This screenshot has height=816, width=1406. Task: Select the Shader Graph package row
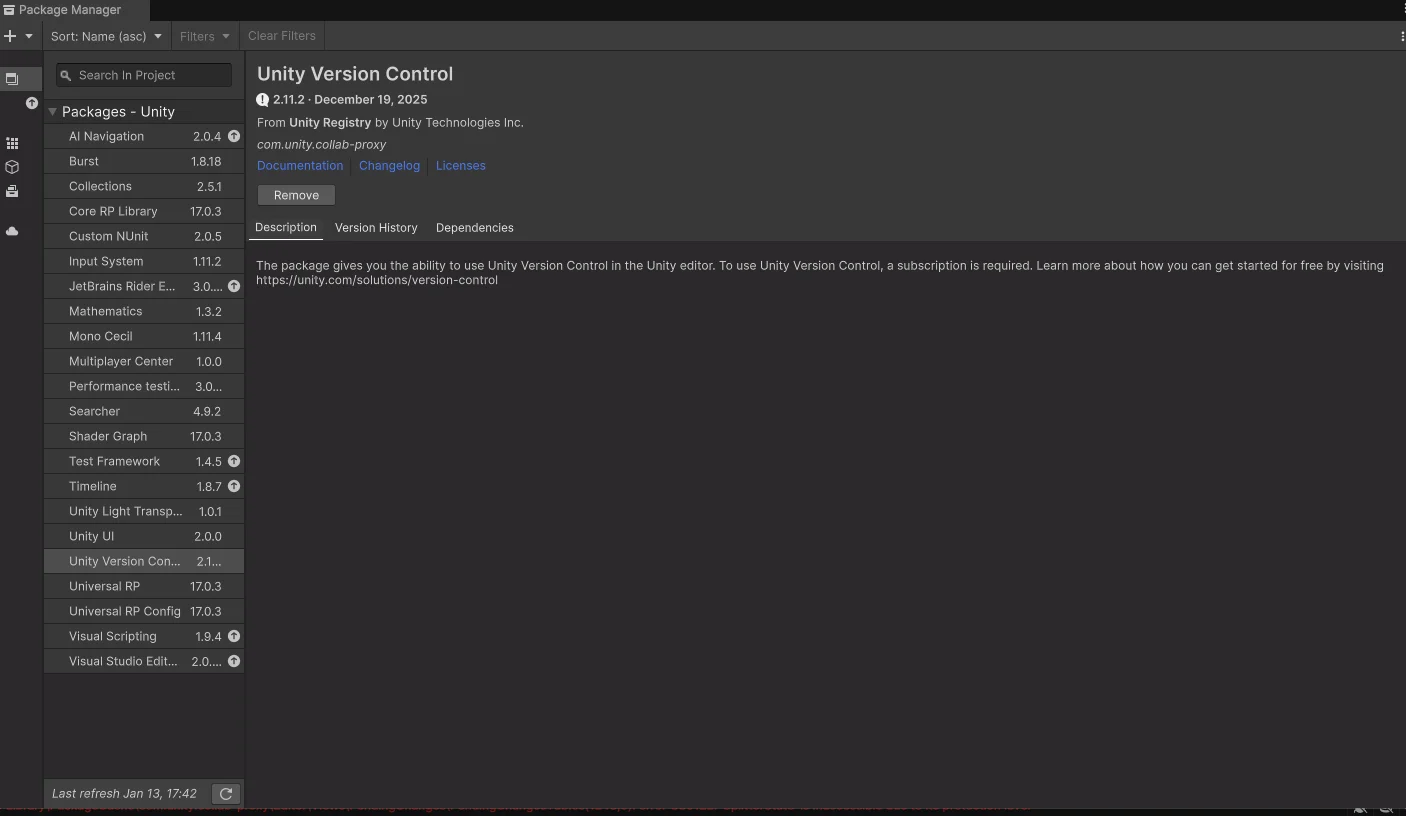[x=144, y=436]
